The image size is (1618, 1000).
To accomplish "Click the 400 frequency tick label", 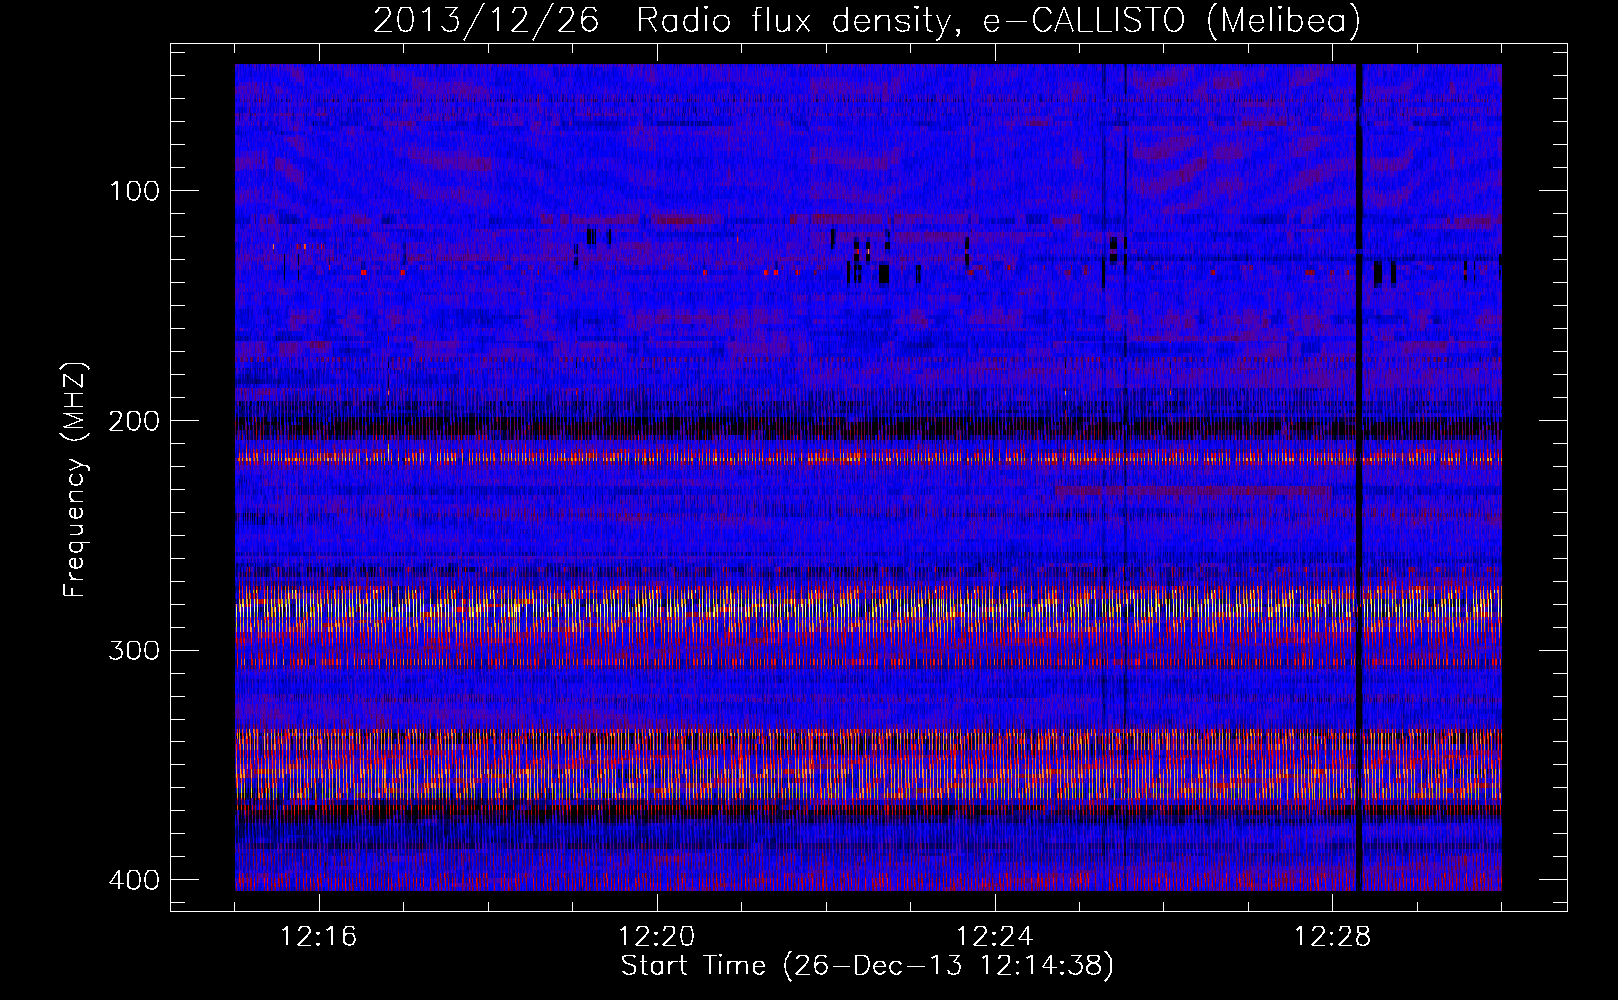I will 133,880.
